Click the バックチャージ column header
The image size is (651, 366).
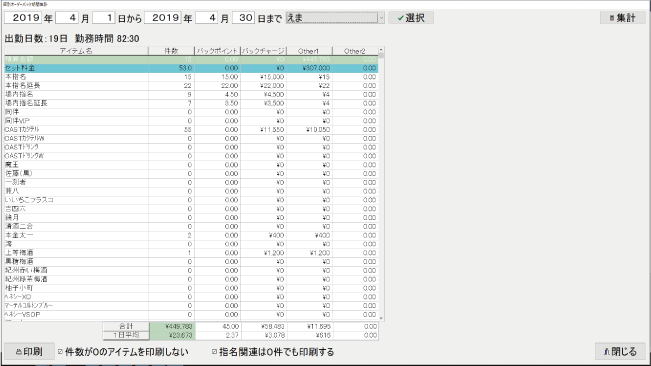coord(263,51)
